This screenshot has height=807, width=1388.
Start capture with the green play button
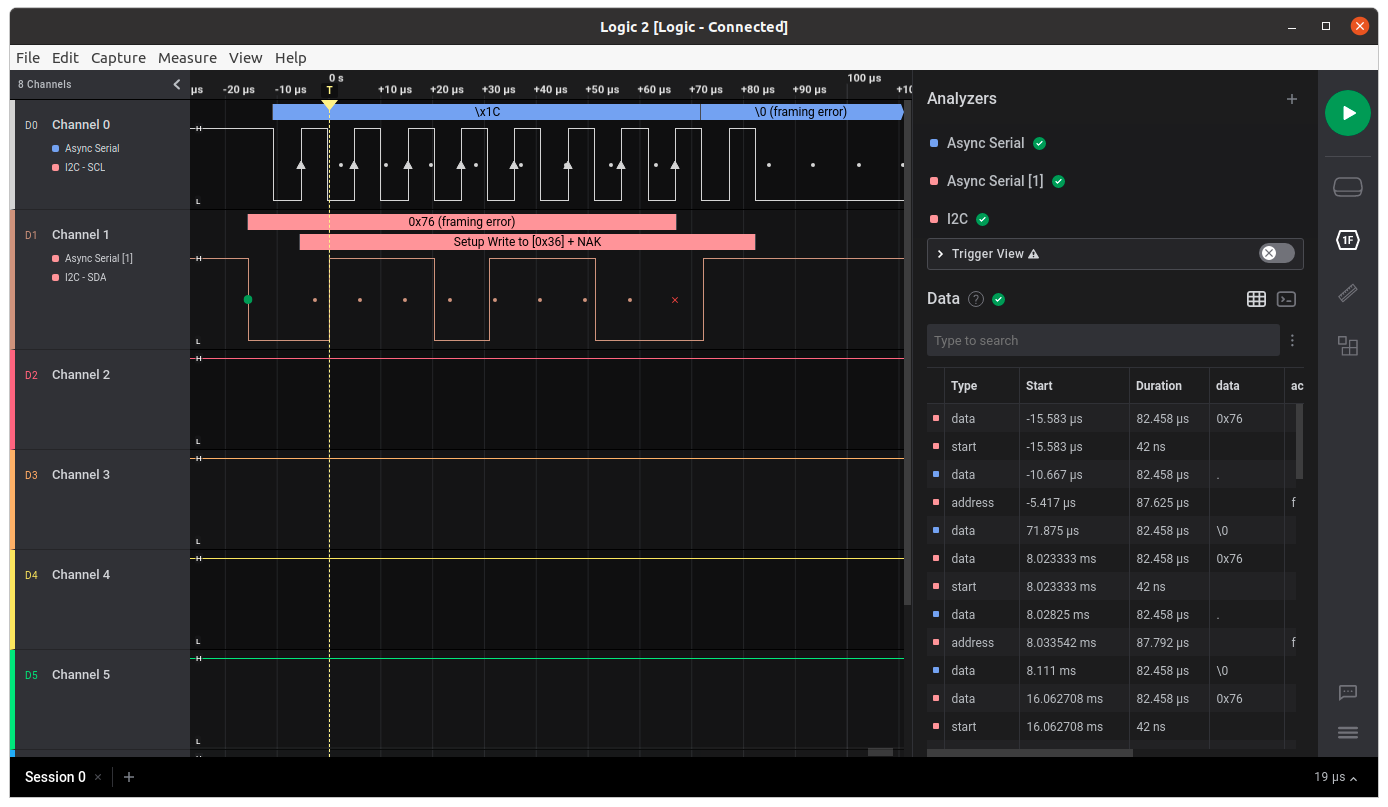[1348, 113]
